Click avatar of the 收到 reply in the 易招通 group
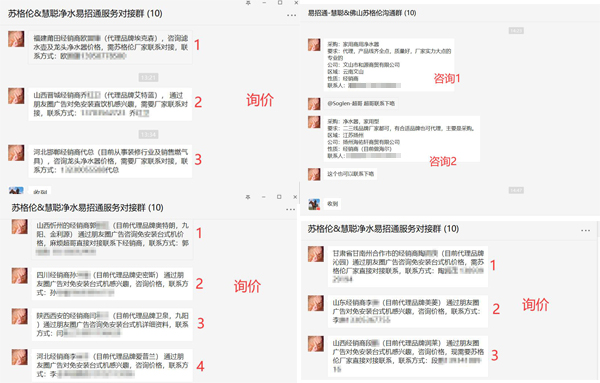Viewport: 600px width, 383px height. tap(314, 204)
